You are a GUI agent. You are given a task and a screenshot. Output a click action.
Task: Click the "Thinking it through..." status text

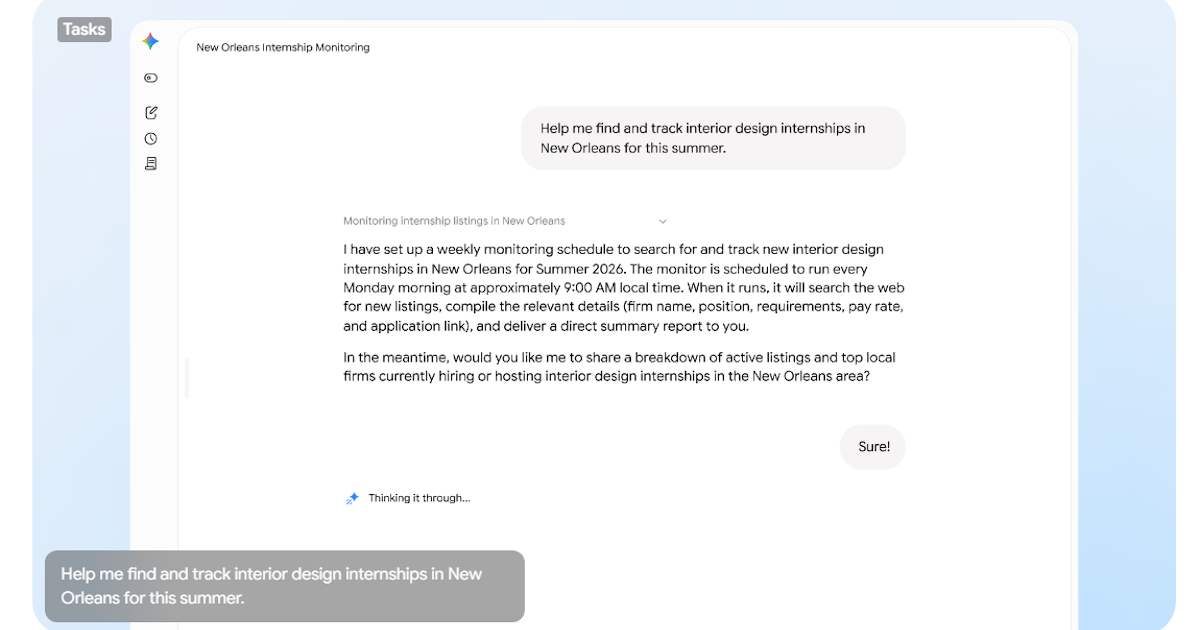[419, 498]
